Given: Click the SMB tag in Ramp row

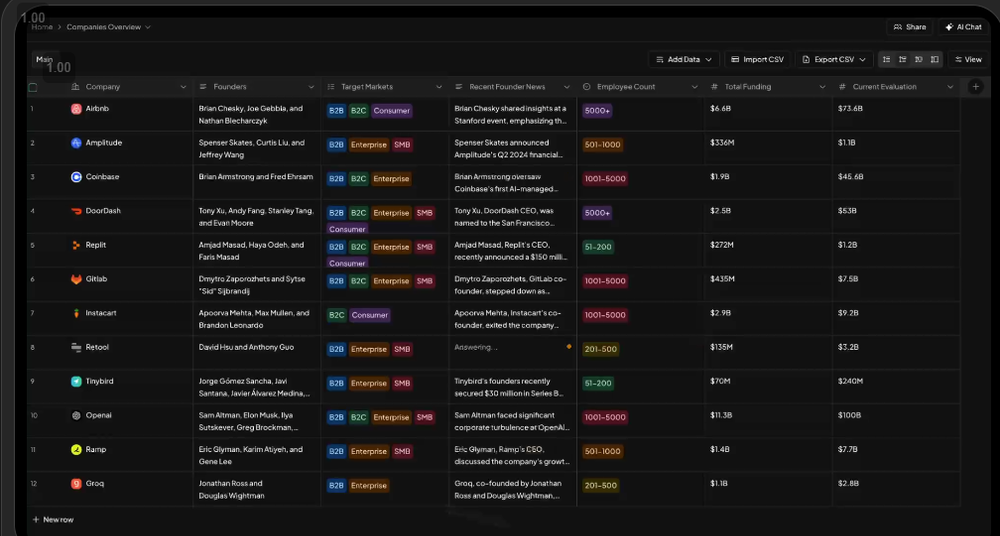Looking at the screenshot, I should [402, 452].
